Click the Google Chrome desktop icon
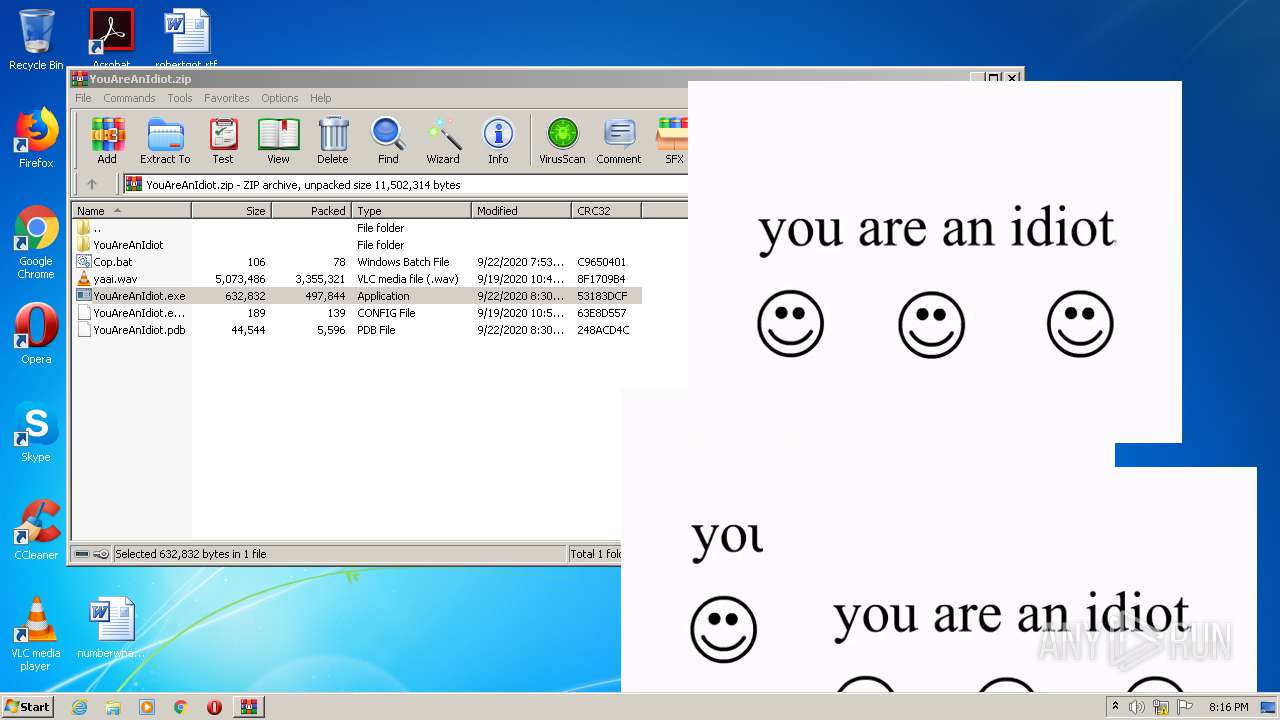1280x720 pixels. (x=36, y=243)
